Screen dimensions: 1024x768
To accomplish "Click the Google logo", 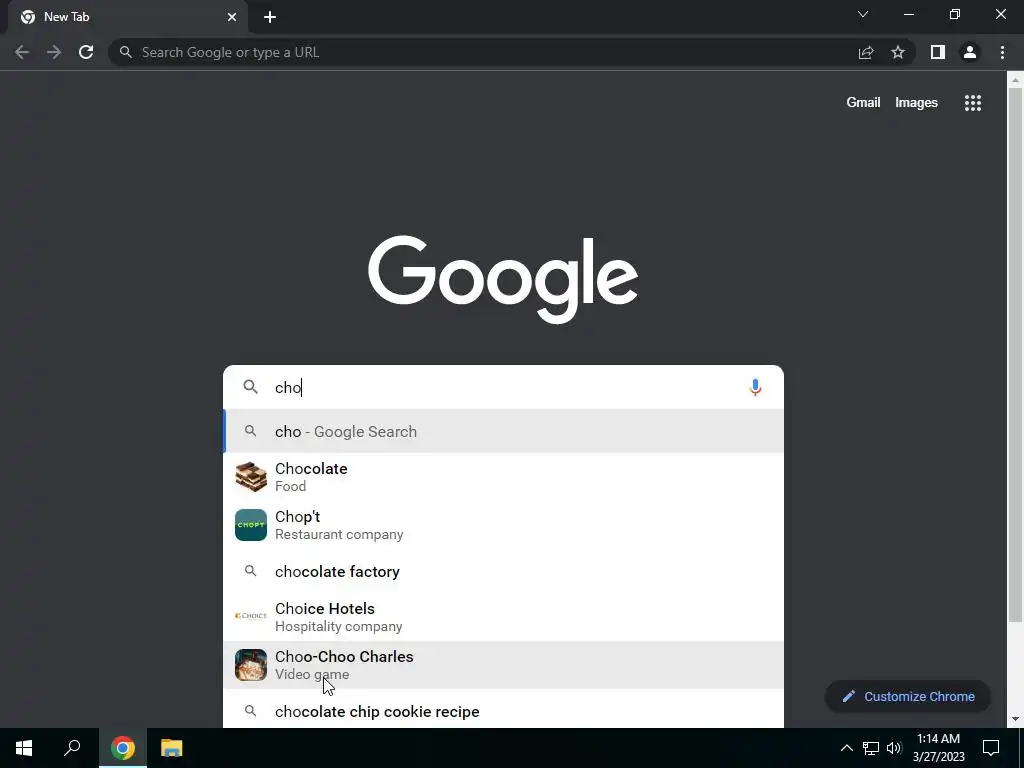I will (503, 280).
